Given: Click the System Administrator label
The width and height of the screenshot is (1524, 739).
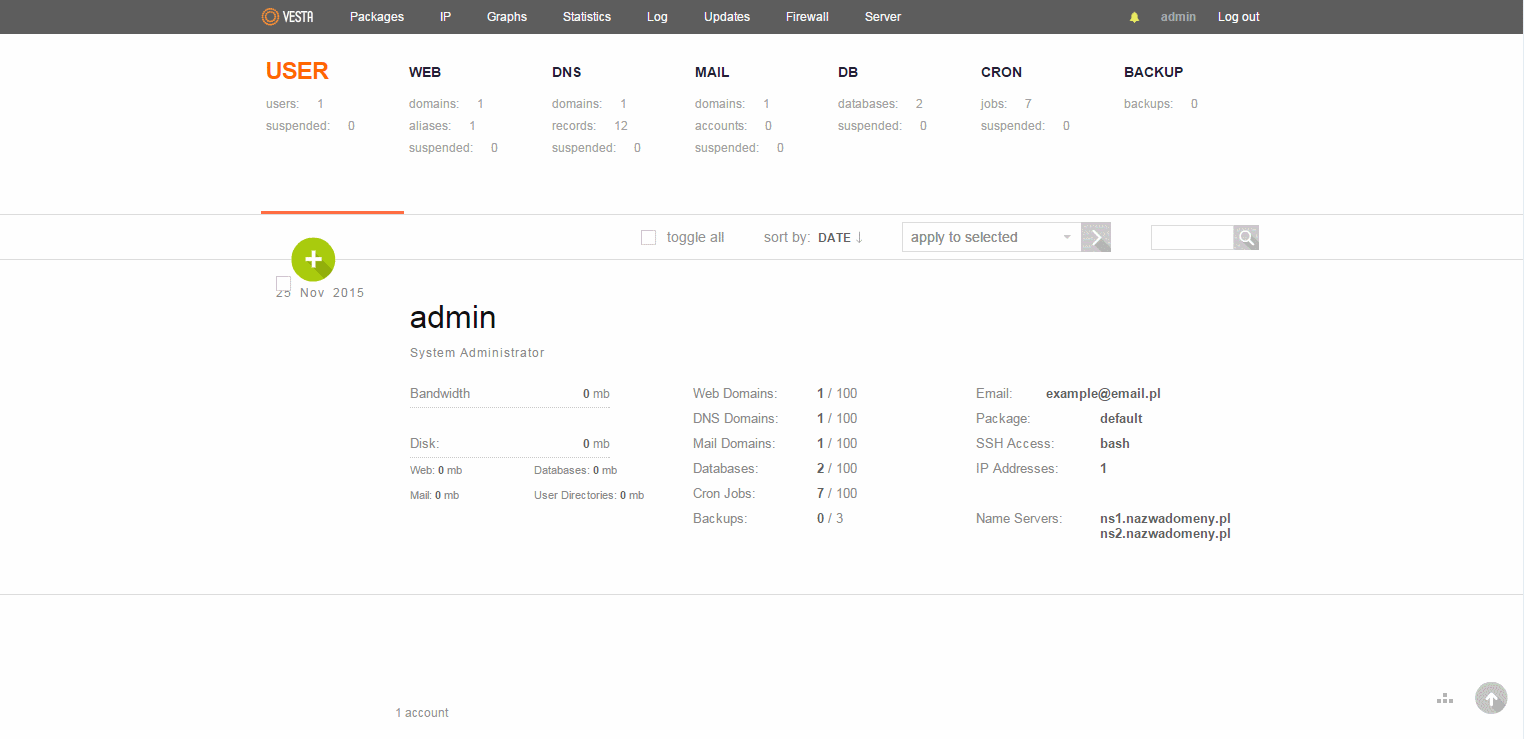Looking at the screenshot, I should tap(477, 353).
